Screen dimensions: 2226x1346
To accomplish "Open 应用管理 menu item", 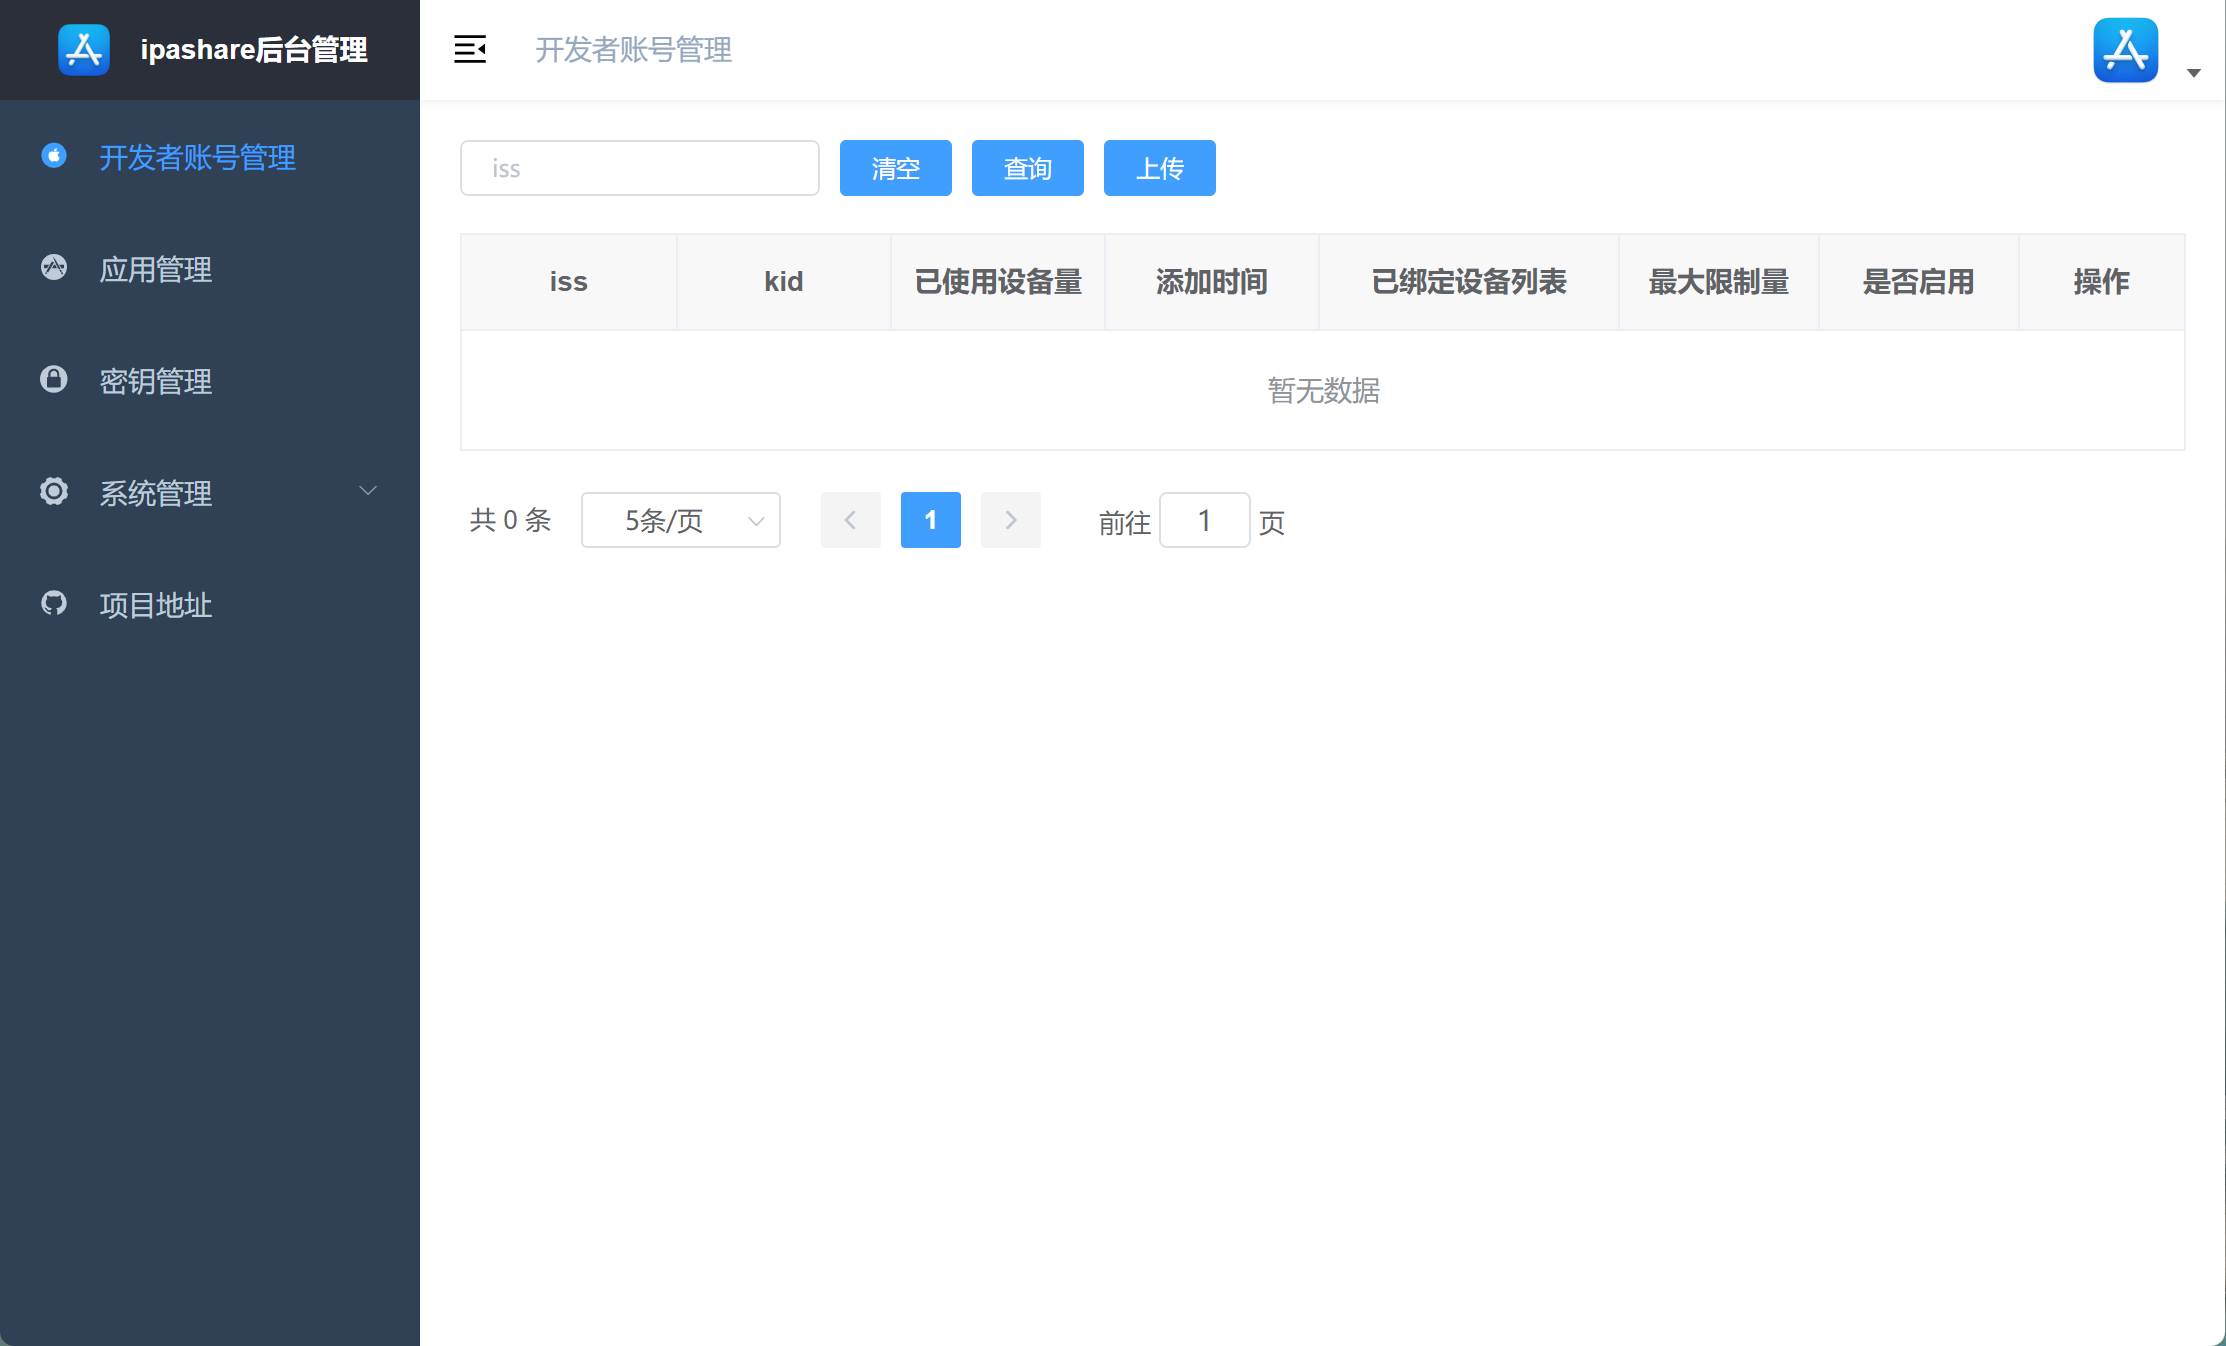I will (x=210, y=268).
